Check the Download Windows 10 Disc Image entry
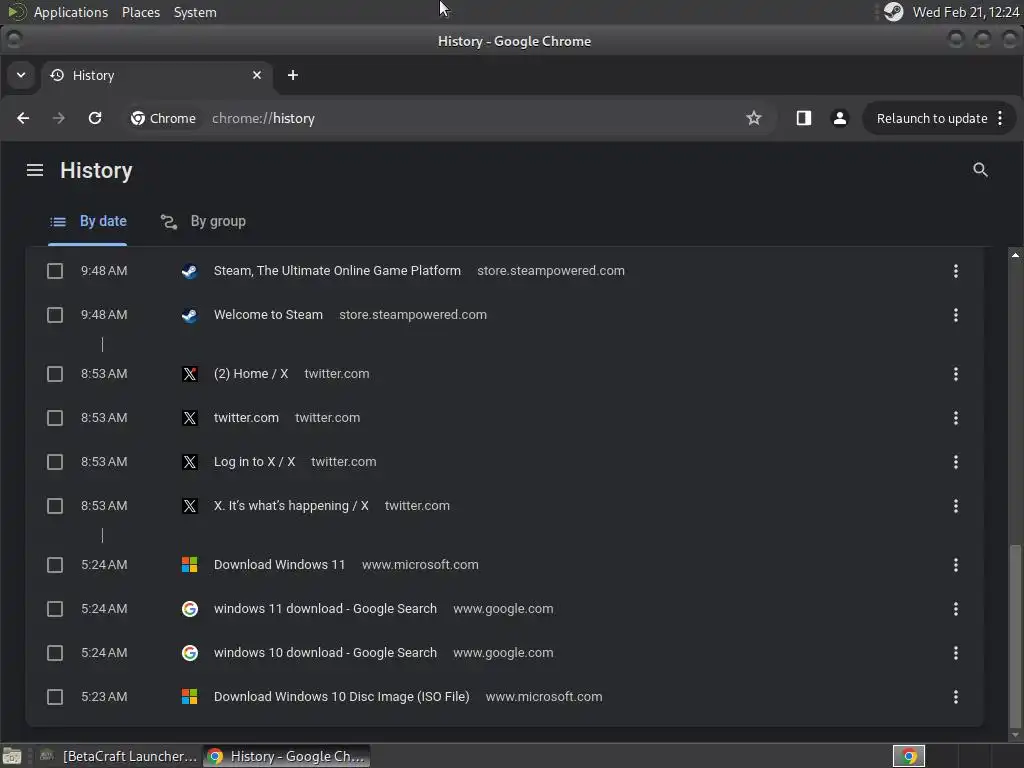This screenshot has width=1024, height=768. (55, 697)
